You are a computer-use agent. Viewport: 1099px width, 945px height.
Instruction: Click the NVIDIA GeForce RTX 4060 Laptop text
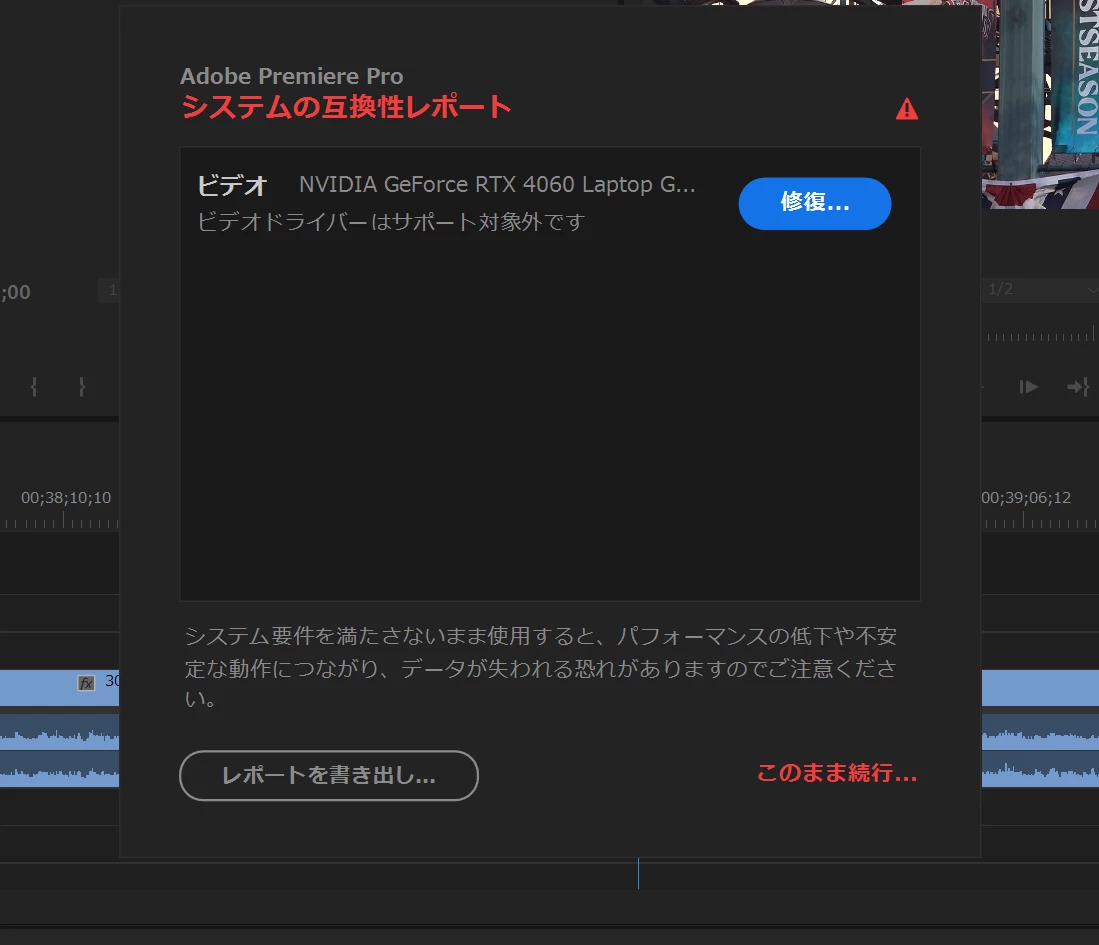497,184
